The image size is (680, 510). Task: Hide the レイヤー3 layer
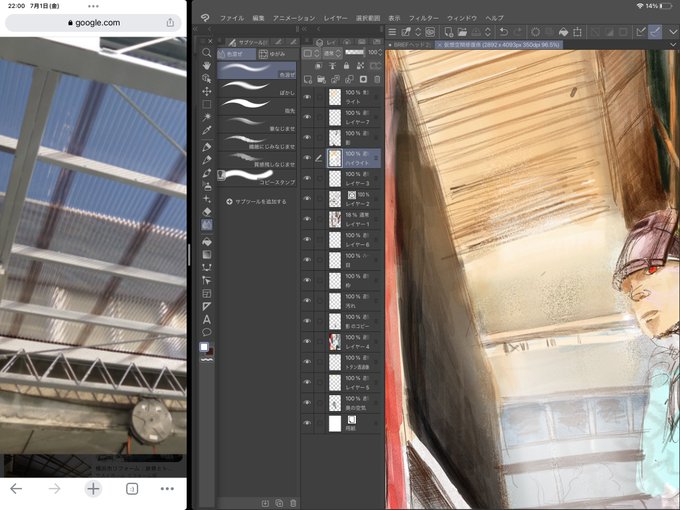tap(307, 178)
